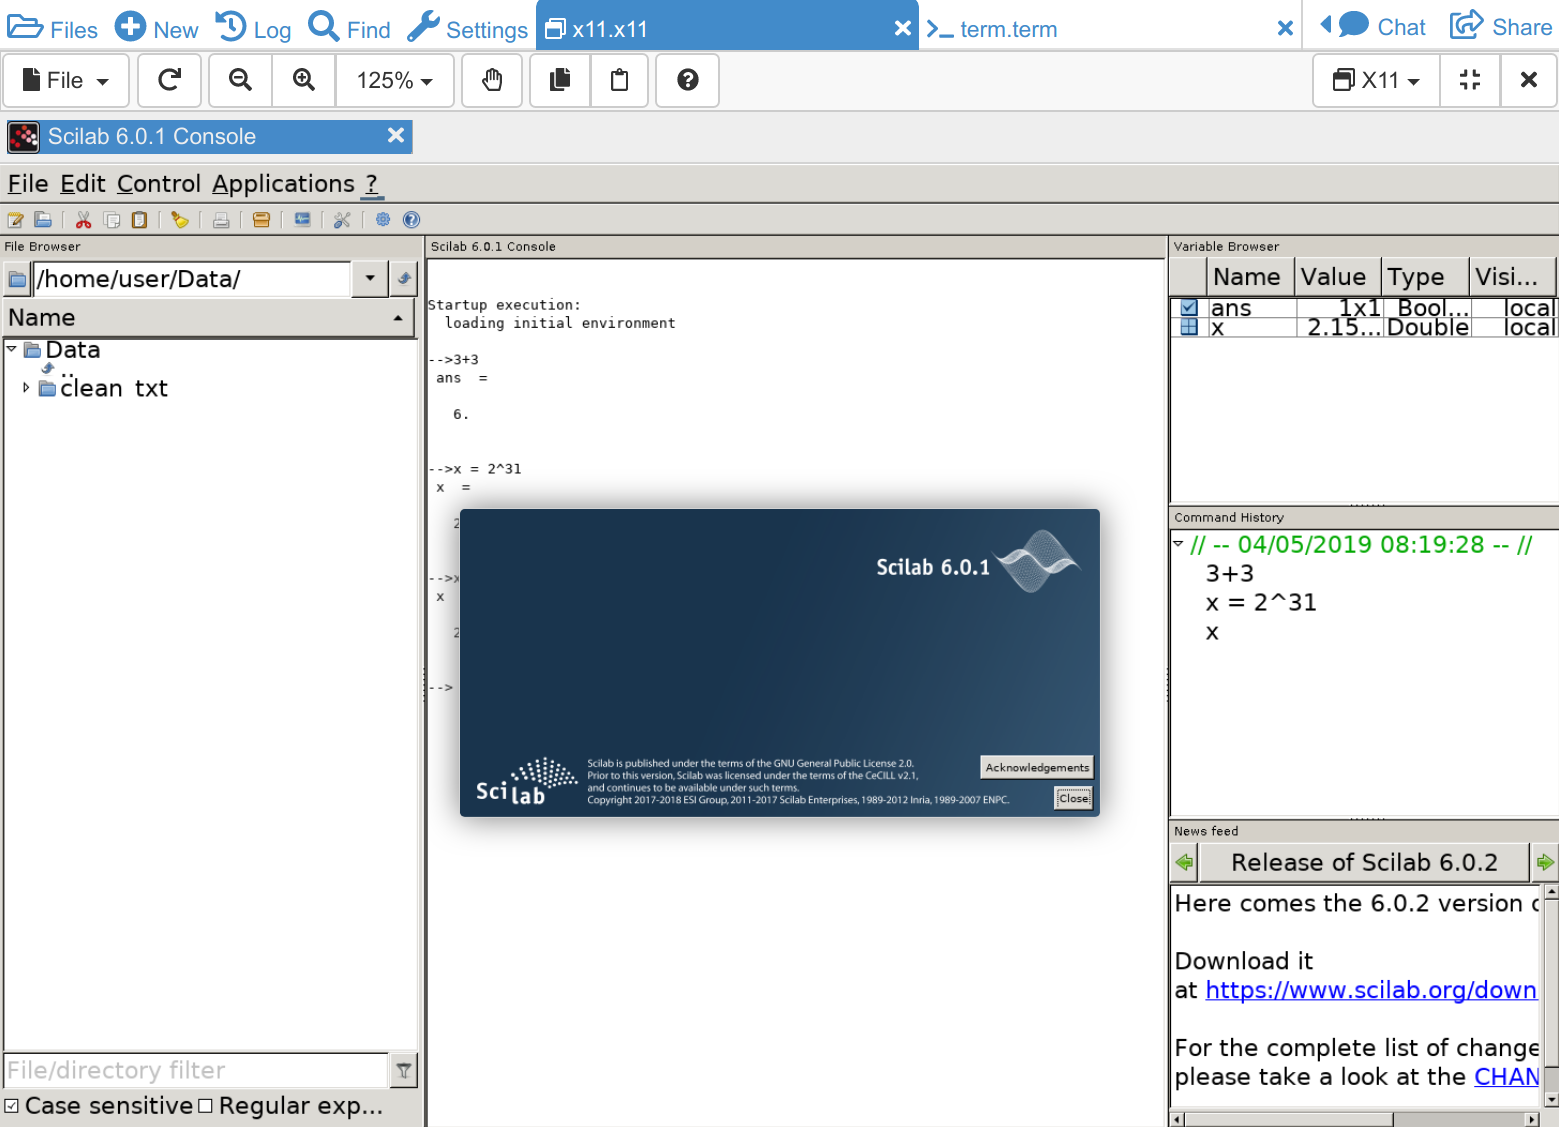Expand the clean txt folder
Viewport: 1559px width, 1127px height.
[x=26, y=388]
